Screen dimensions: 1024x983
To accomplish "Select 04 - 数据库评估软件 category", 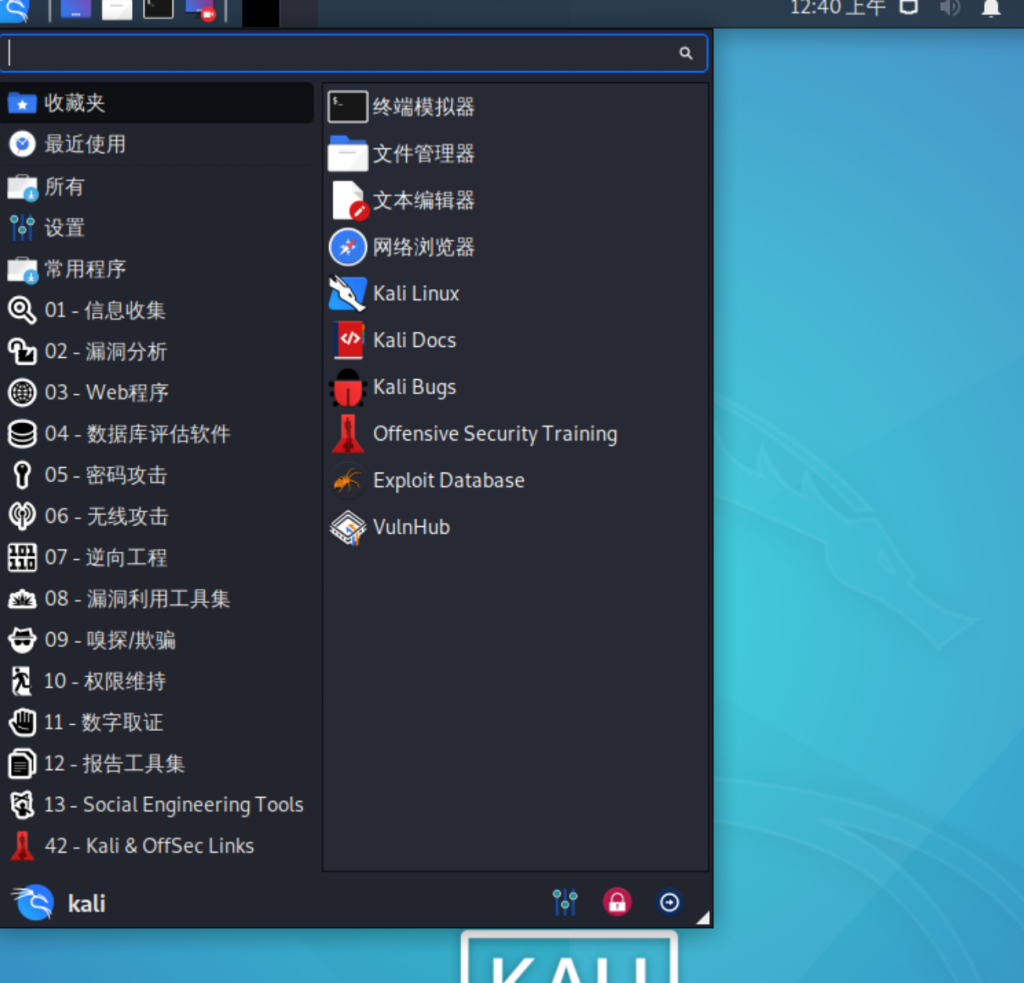I will click(157, 434).
